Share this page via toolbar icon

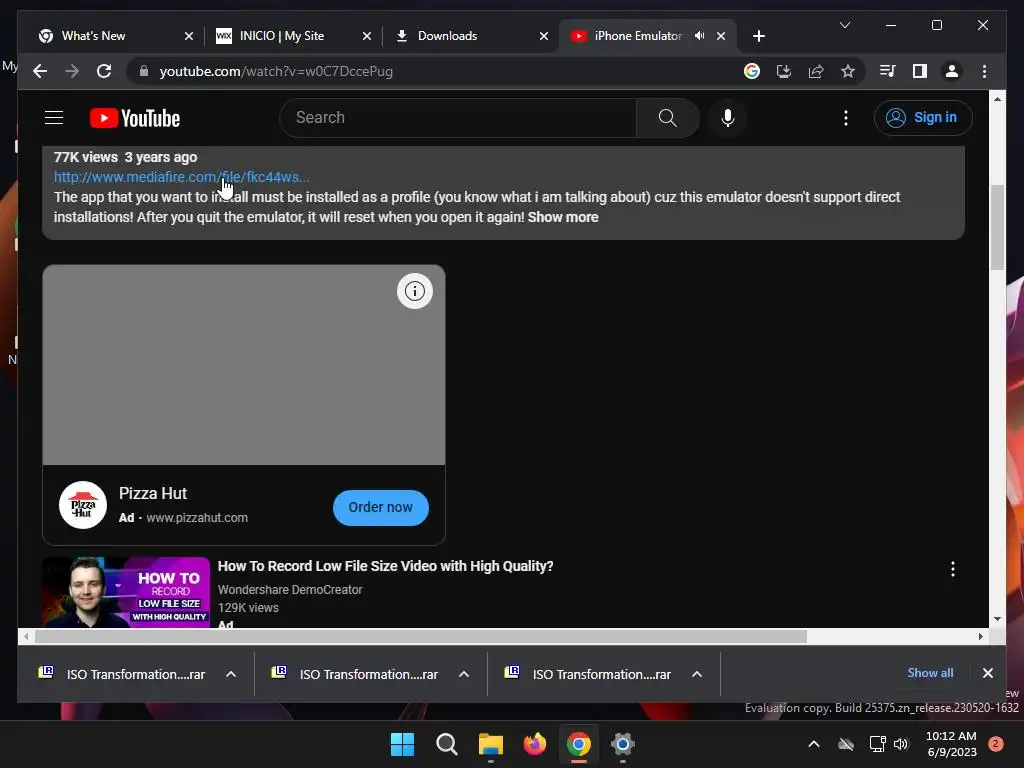pyautogui.click(x=816, y=71)
